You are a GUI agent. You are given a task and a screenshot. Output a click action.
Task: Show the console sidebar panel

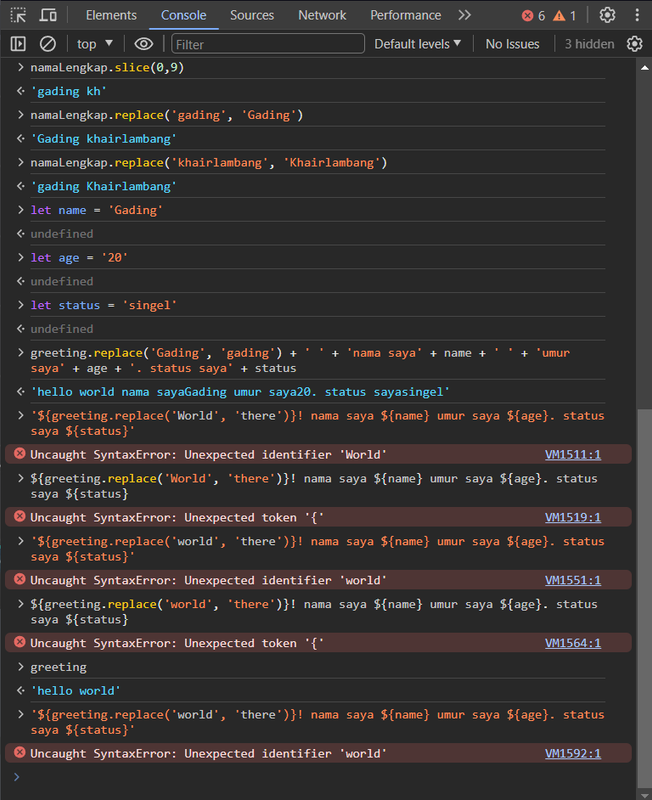point(18,44)
